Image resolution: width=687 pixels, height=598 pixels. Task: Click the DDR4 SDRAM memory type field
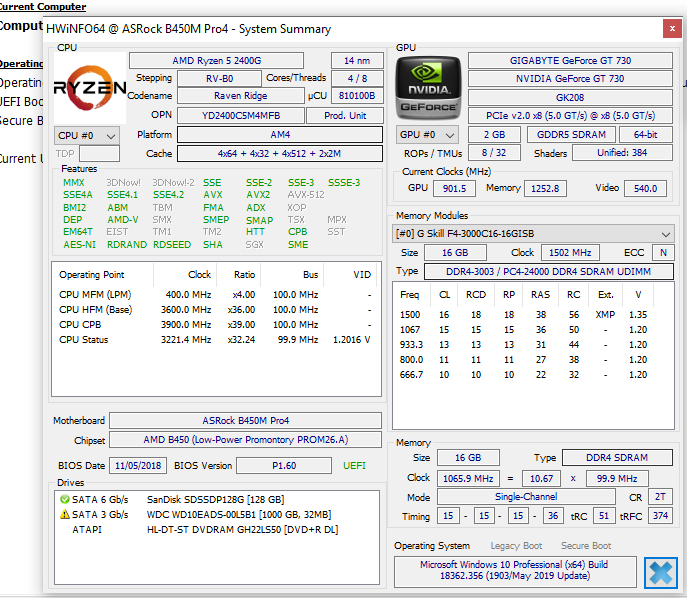pos(617,457)
